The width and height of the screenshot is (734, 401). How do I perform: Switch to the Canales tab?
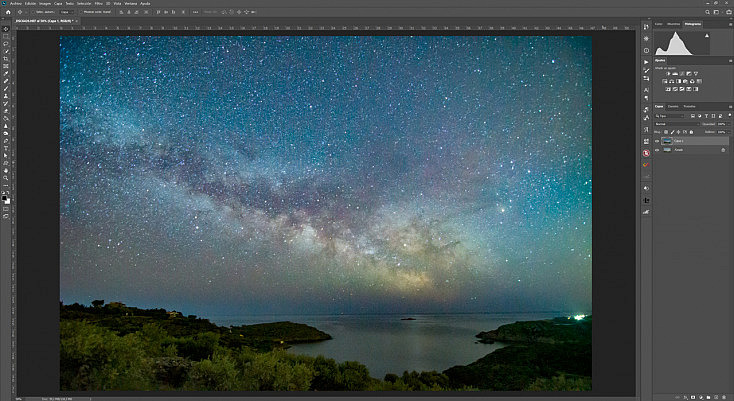pos(673,106)
